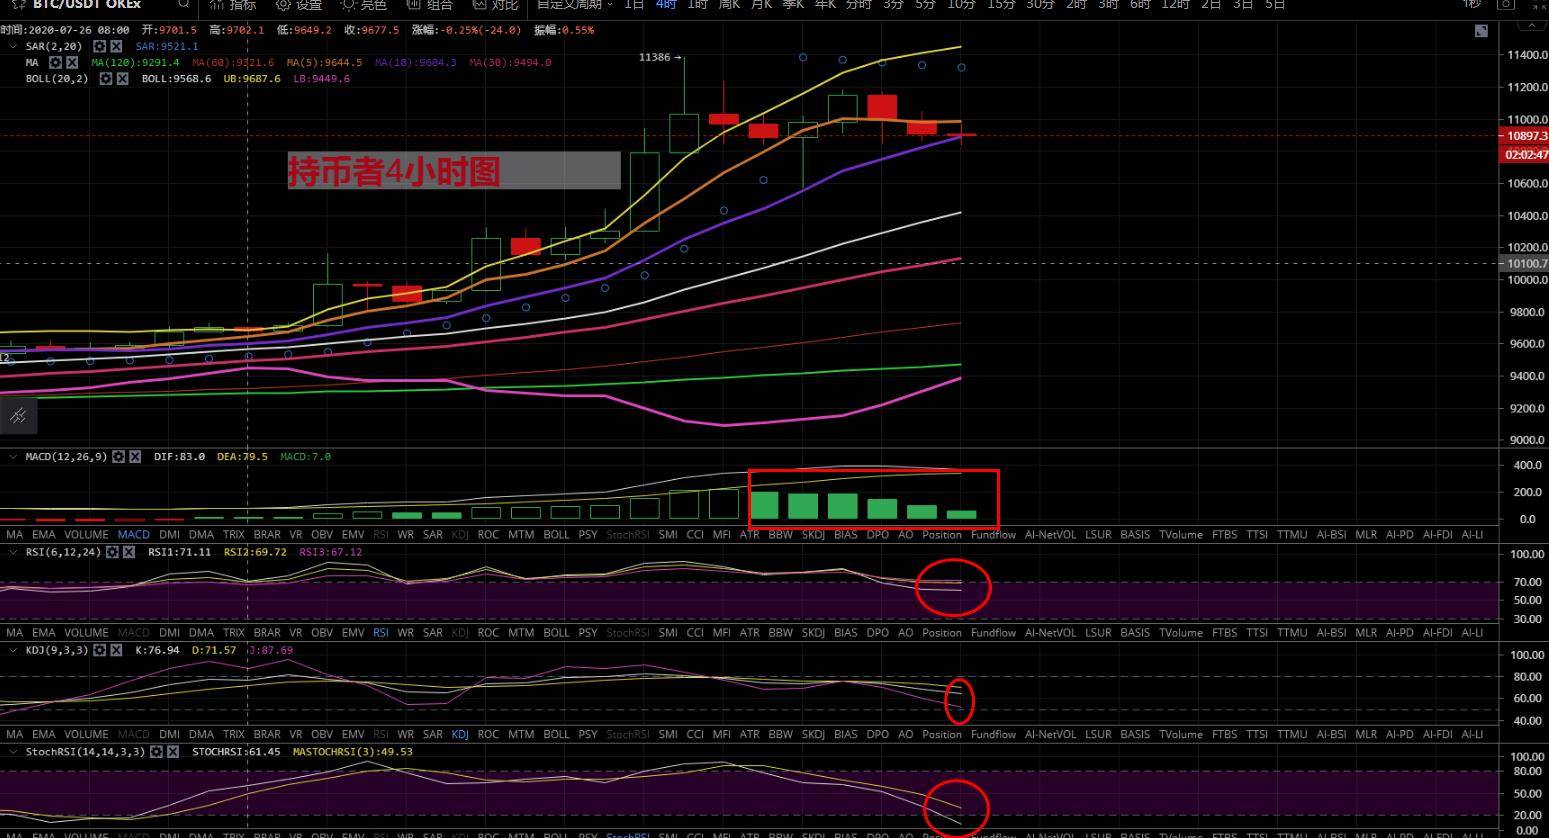Screen dimensions: 1549x838
Task: Click the 02:02:47 countdown timer label
Action: 1524,154
